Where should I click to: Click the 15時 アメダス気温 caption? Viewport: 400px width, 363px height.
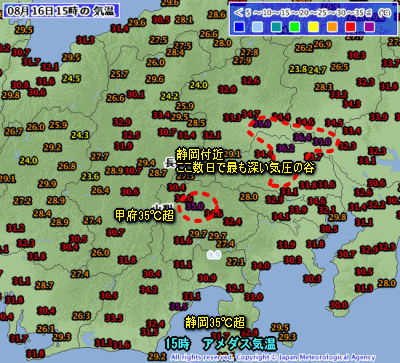pyautogui.click(x=220, y=344)
